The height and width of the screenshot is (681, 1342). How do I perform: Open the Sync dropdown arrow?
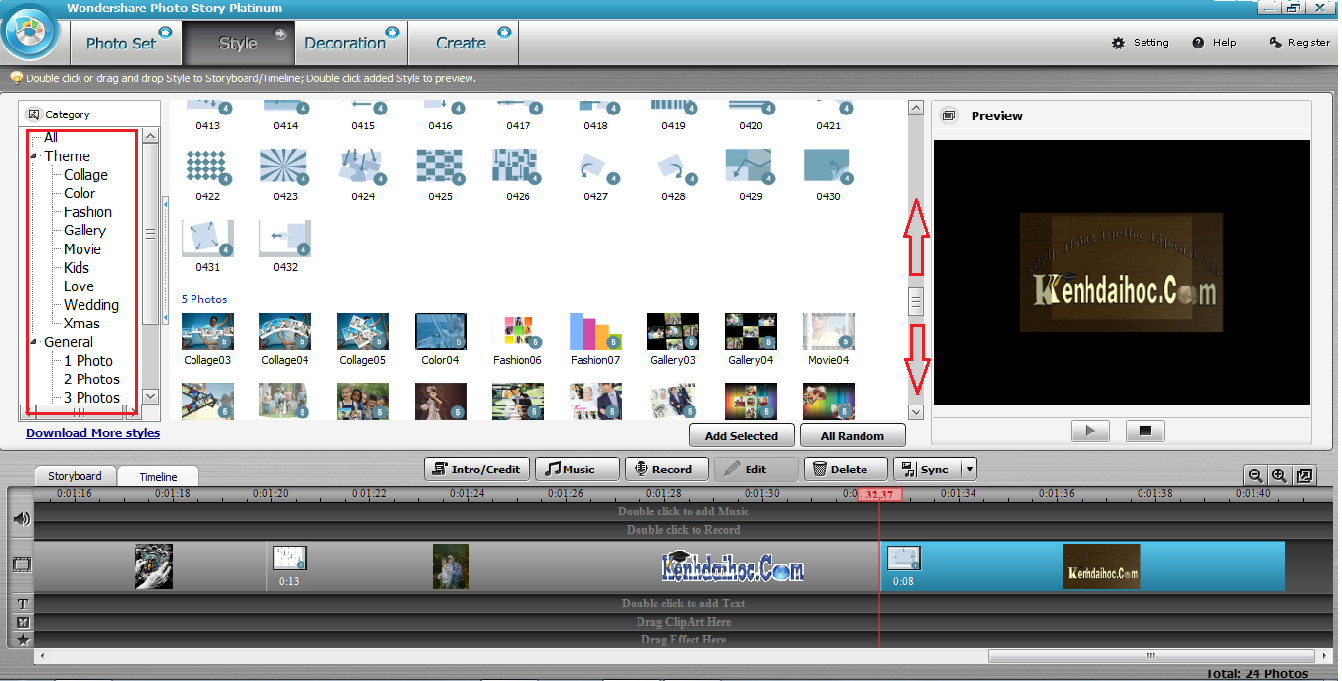[x=968, y=469]
